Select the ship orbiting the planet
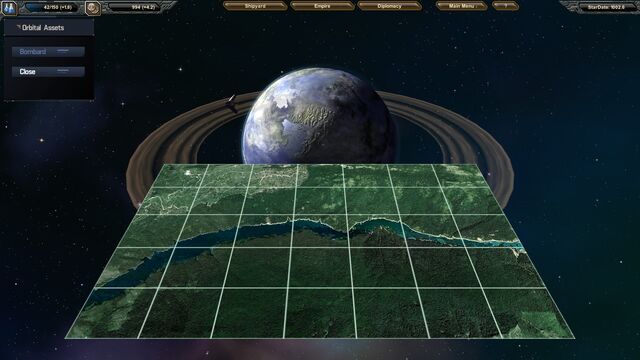This screenshot has height=360, width=640. click(x=232, y=104)
